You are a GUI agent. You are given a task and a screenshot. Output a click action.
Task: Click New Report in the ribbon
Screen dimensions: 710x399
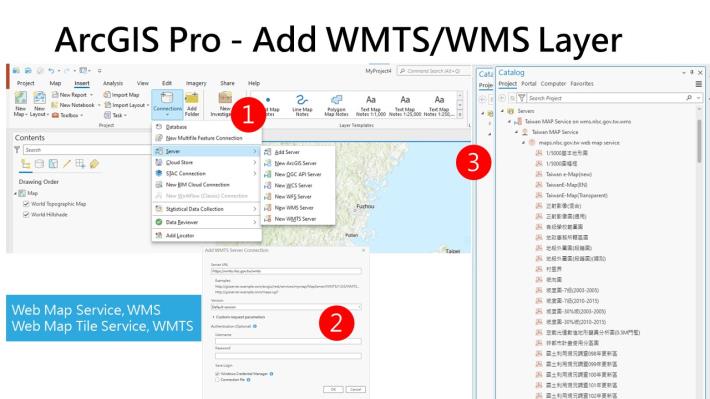72,95
